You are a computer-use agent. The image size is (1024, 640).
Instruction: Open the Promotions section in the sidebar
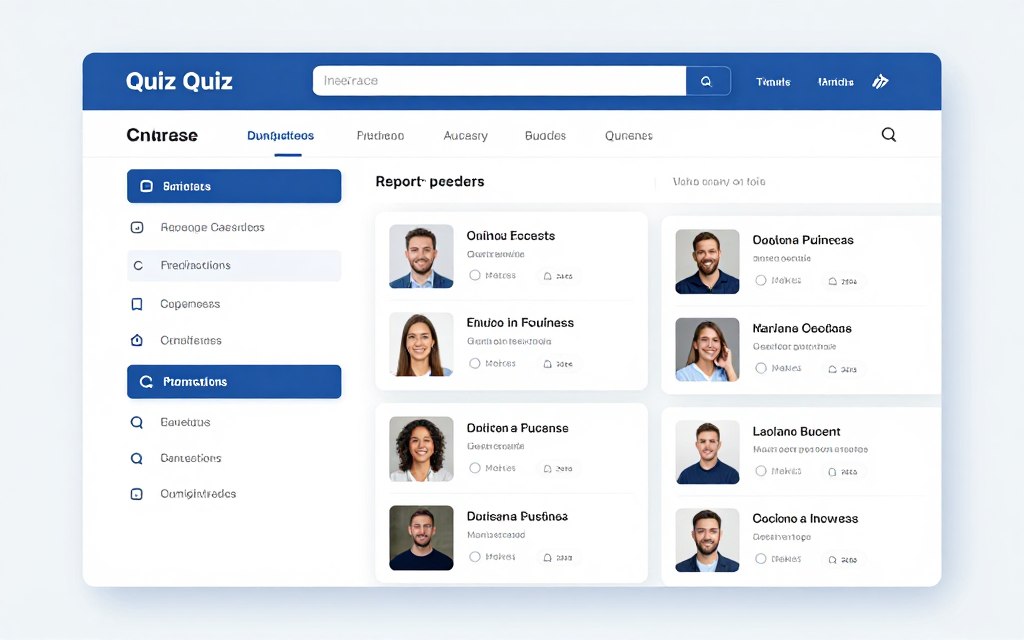pyautogui.click(x=234, y=381)
